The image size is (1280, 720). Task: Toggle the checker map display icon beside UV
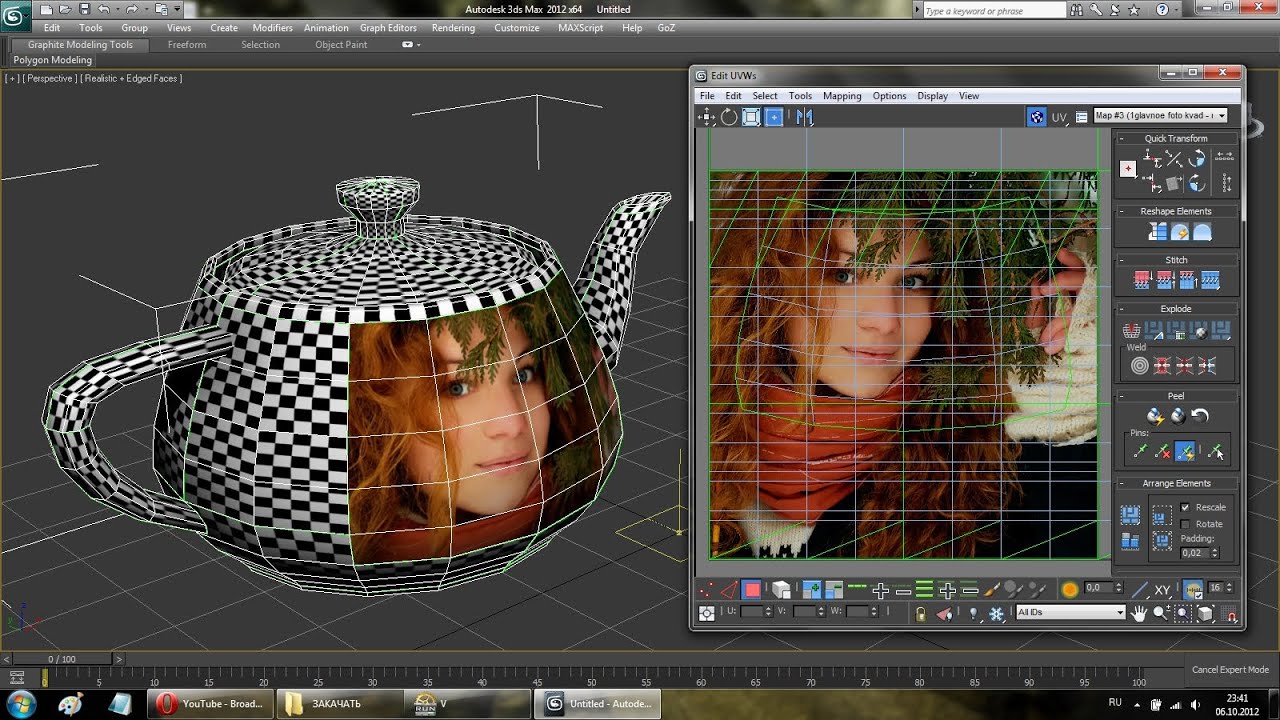(x=1037, y=117)
